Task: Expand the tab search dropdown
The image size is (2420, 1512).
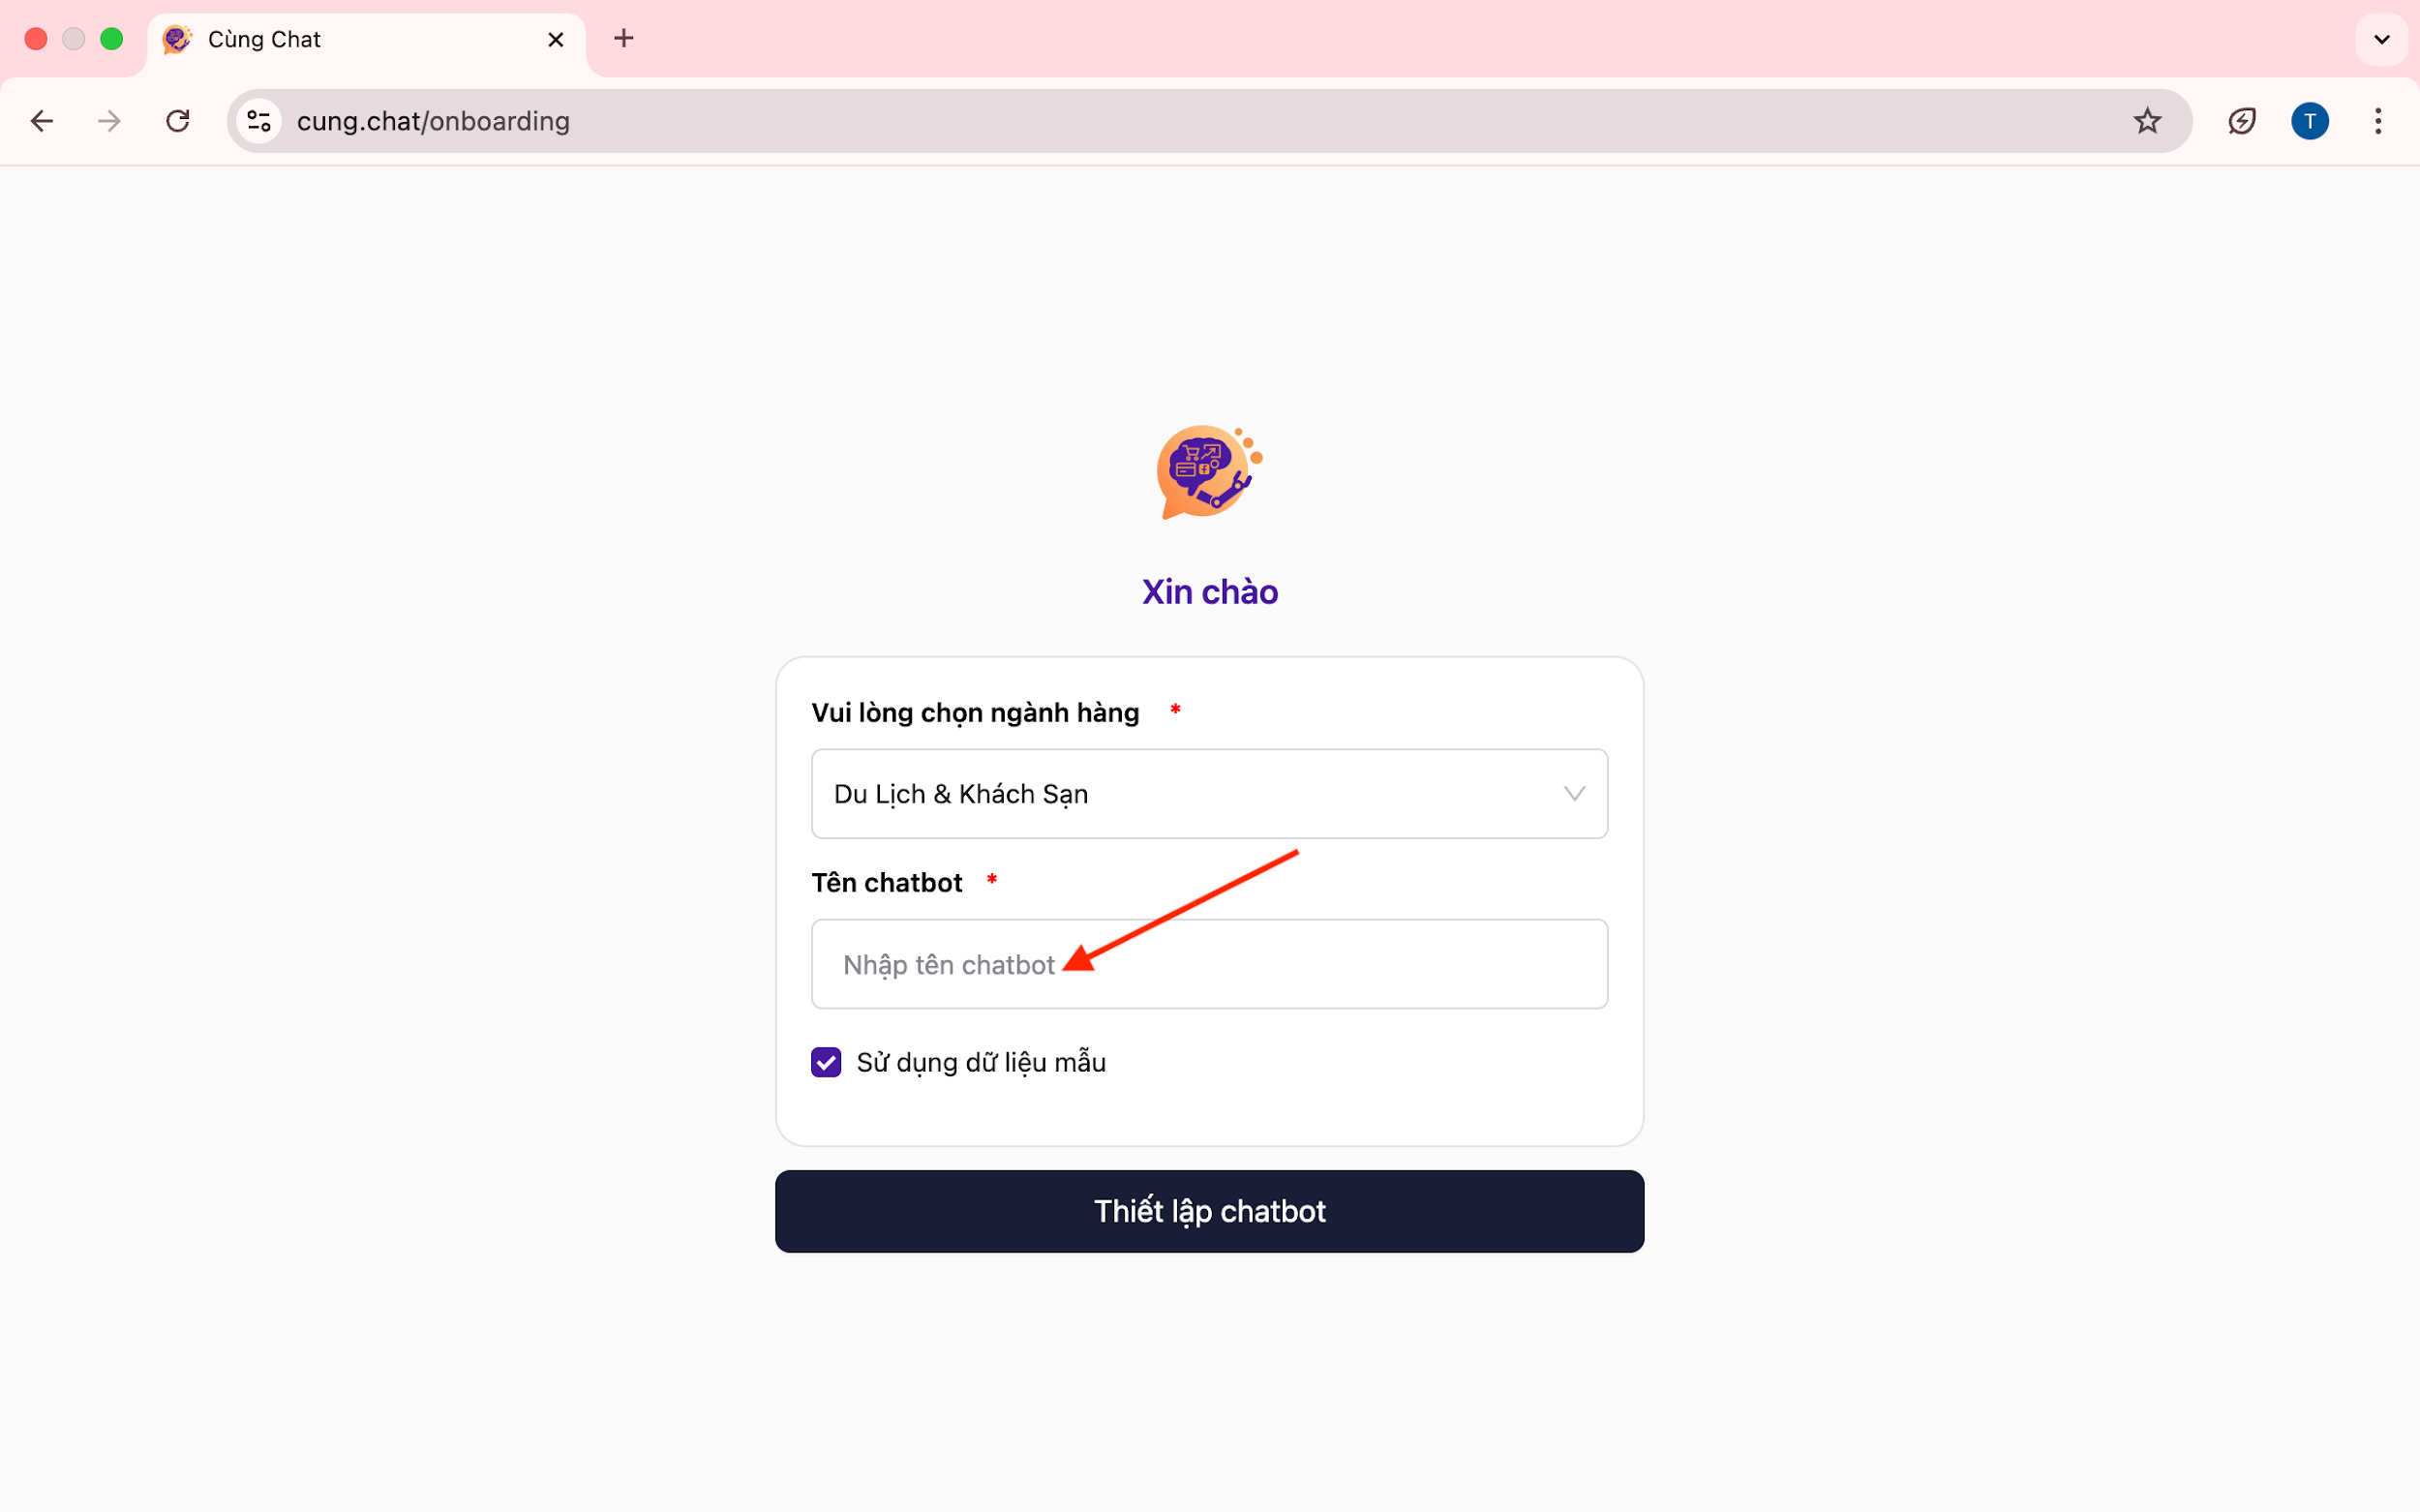Action: tap(2381, 40)
